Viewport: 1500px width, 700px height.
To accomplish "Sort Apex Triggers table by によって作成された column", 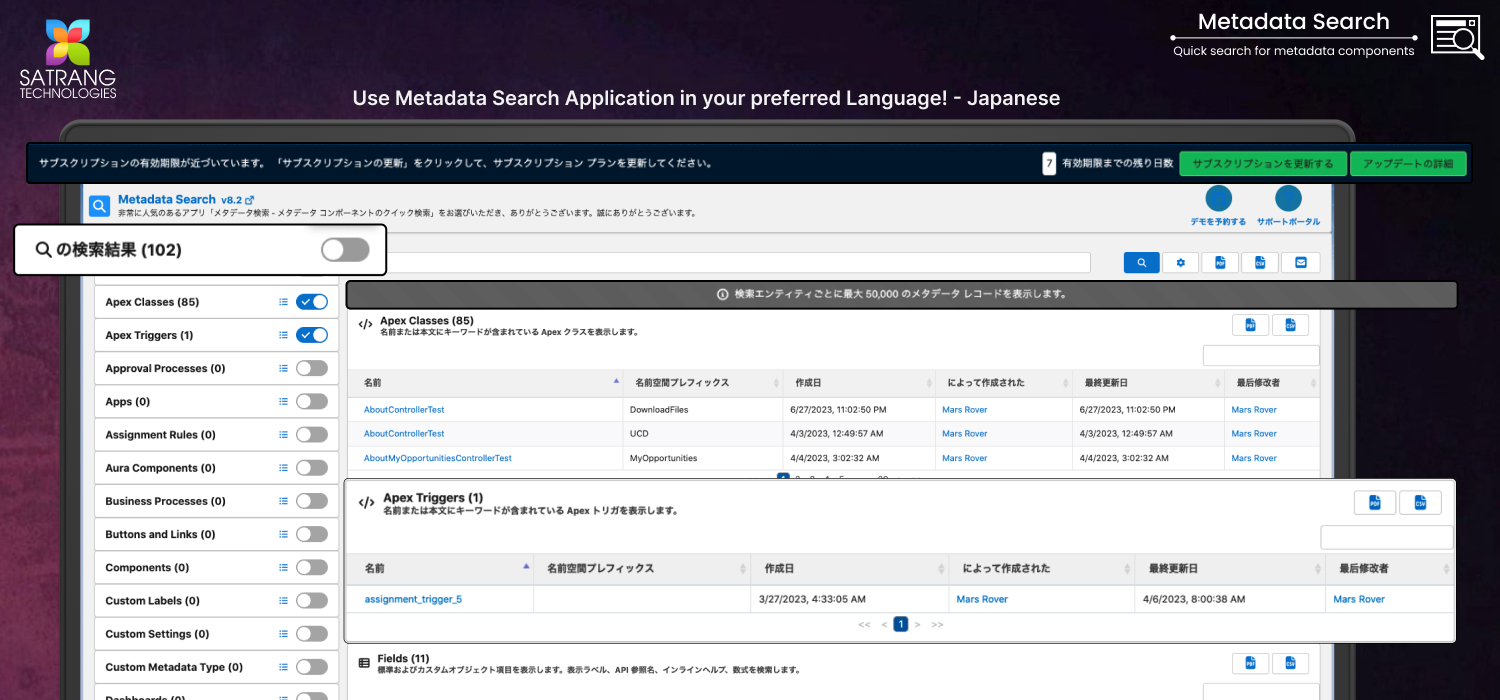I will tap(1041, 568).
